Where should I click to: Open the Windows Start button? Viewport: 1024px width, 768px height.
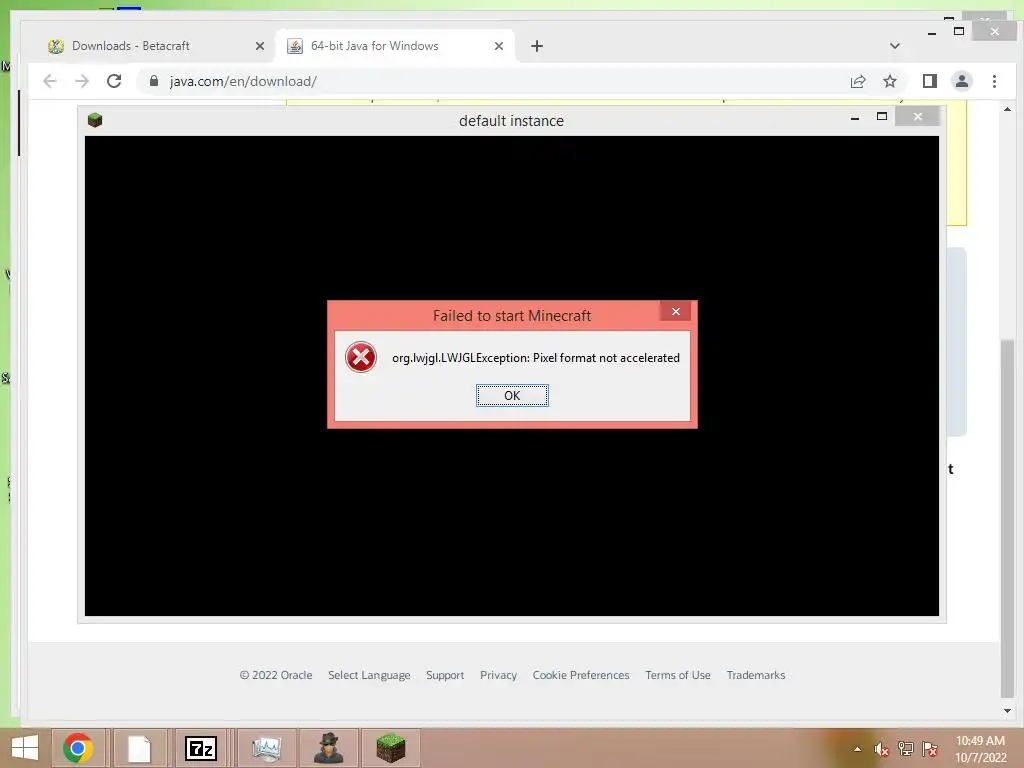tap(25, 748)
